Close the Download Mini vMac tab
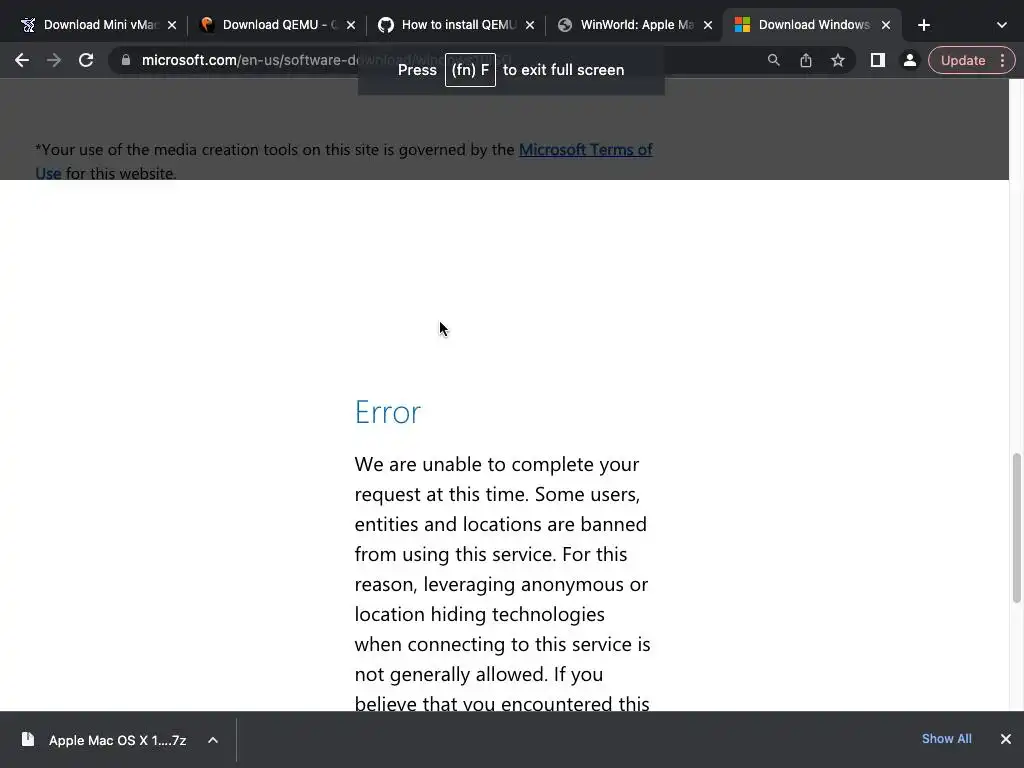 click(172, 25)
